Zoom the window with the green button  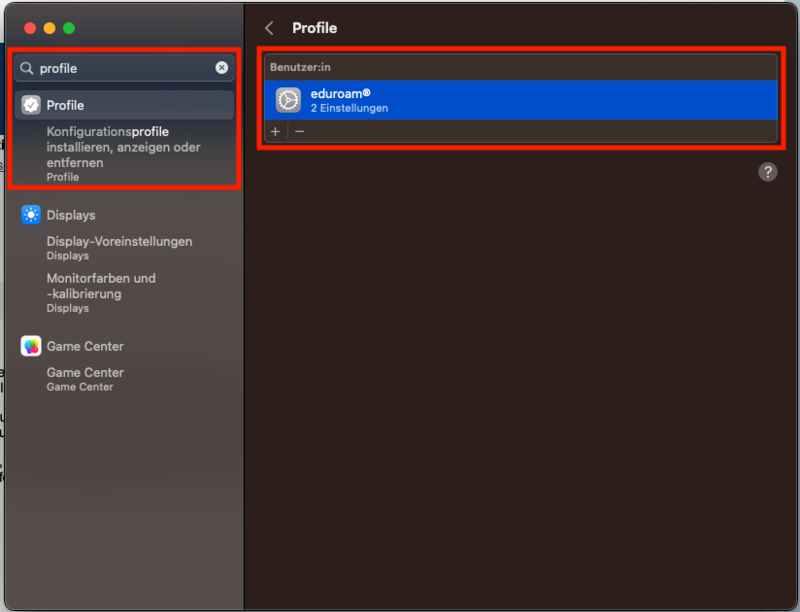click(x=69, y=28)
